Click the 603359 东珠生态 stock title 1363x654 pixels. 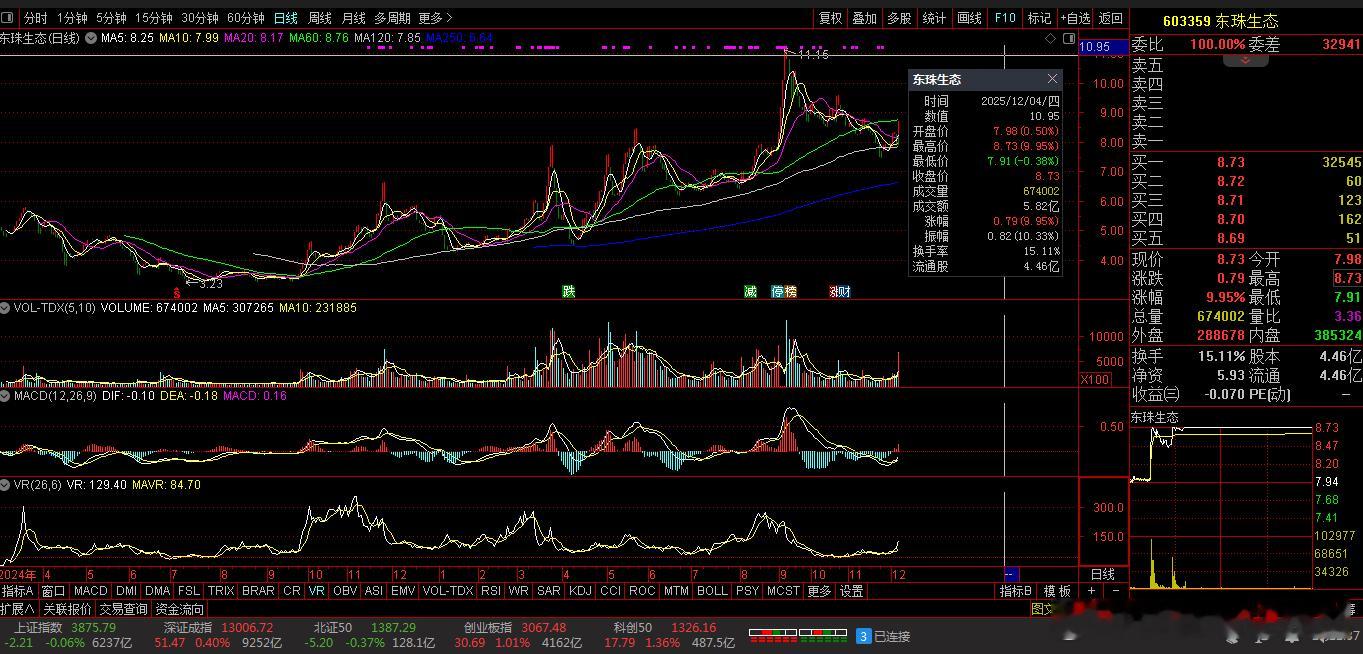click(x=1220, y=21)
